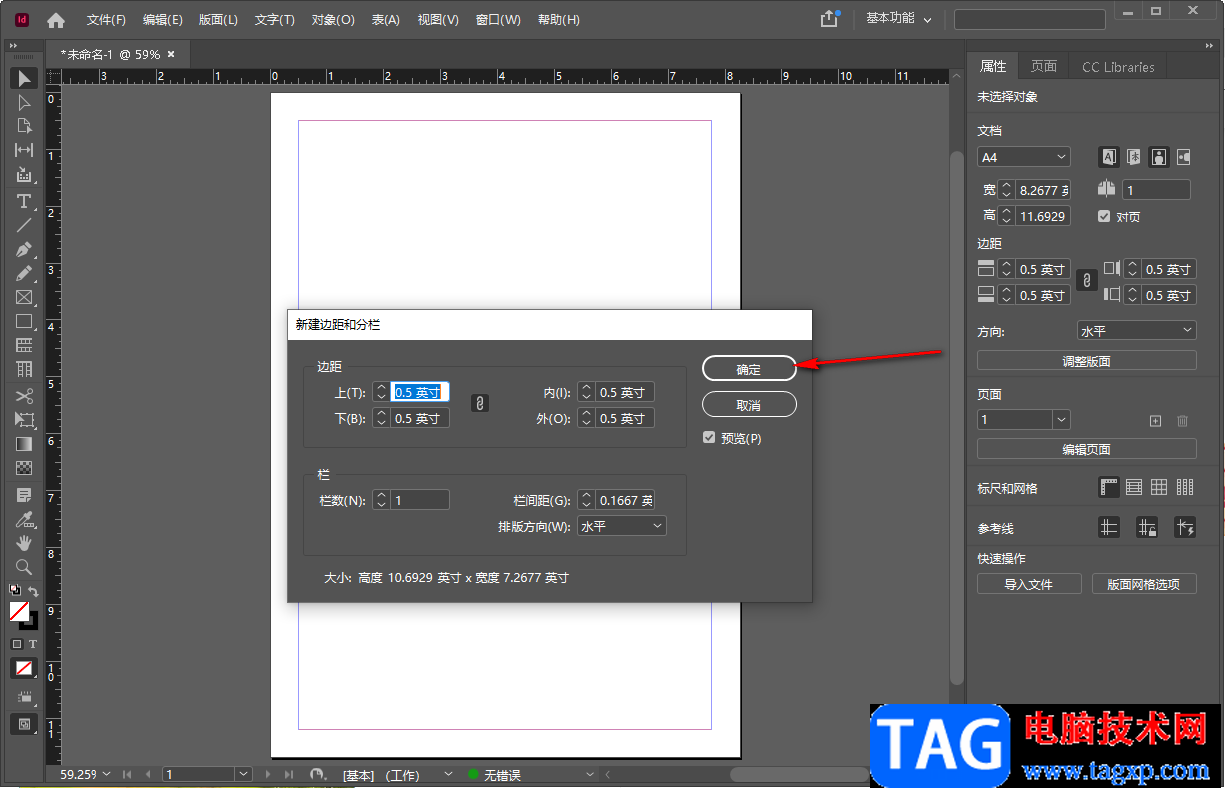1225x788 pixels.
Task: Click the stroke color swatch in toolbar
Action: coord(32,622)
